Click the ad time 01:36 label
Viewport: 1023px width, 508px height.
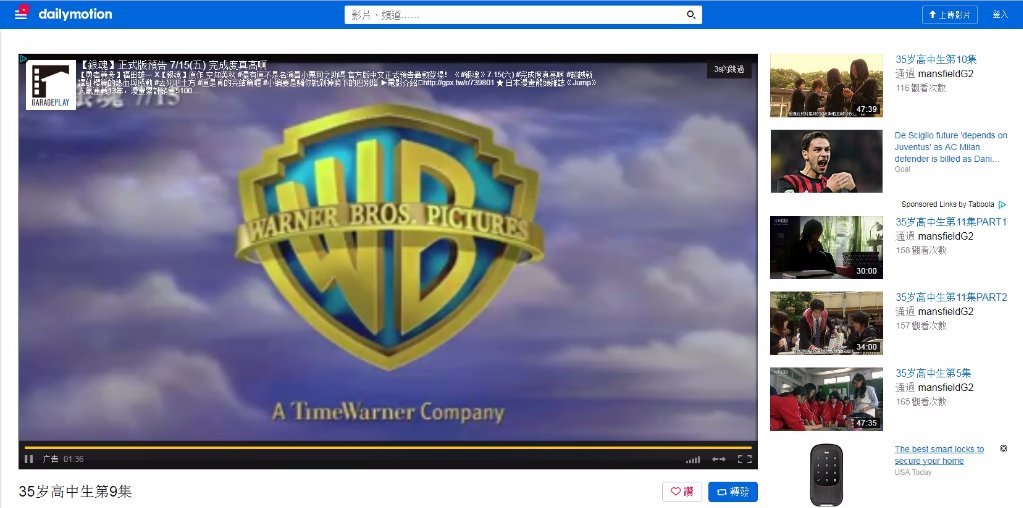74,459
